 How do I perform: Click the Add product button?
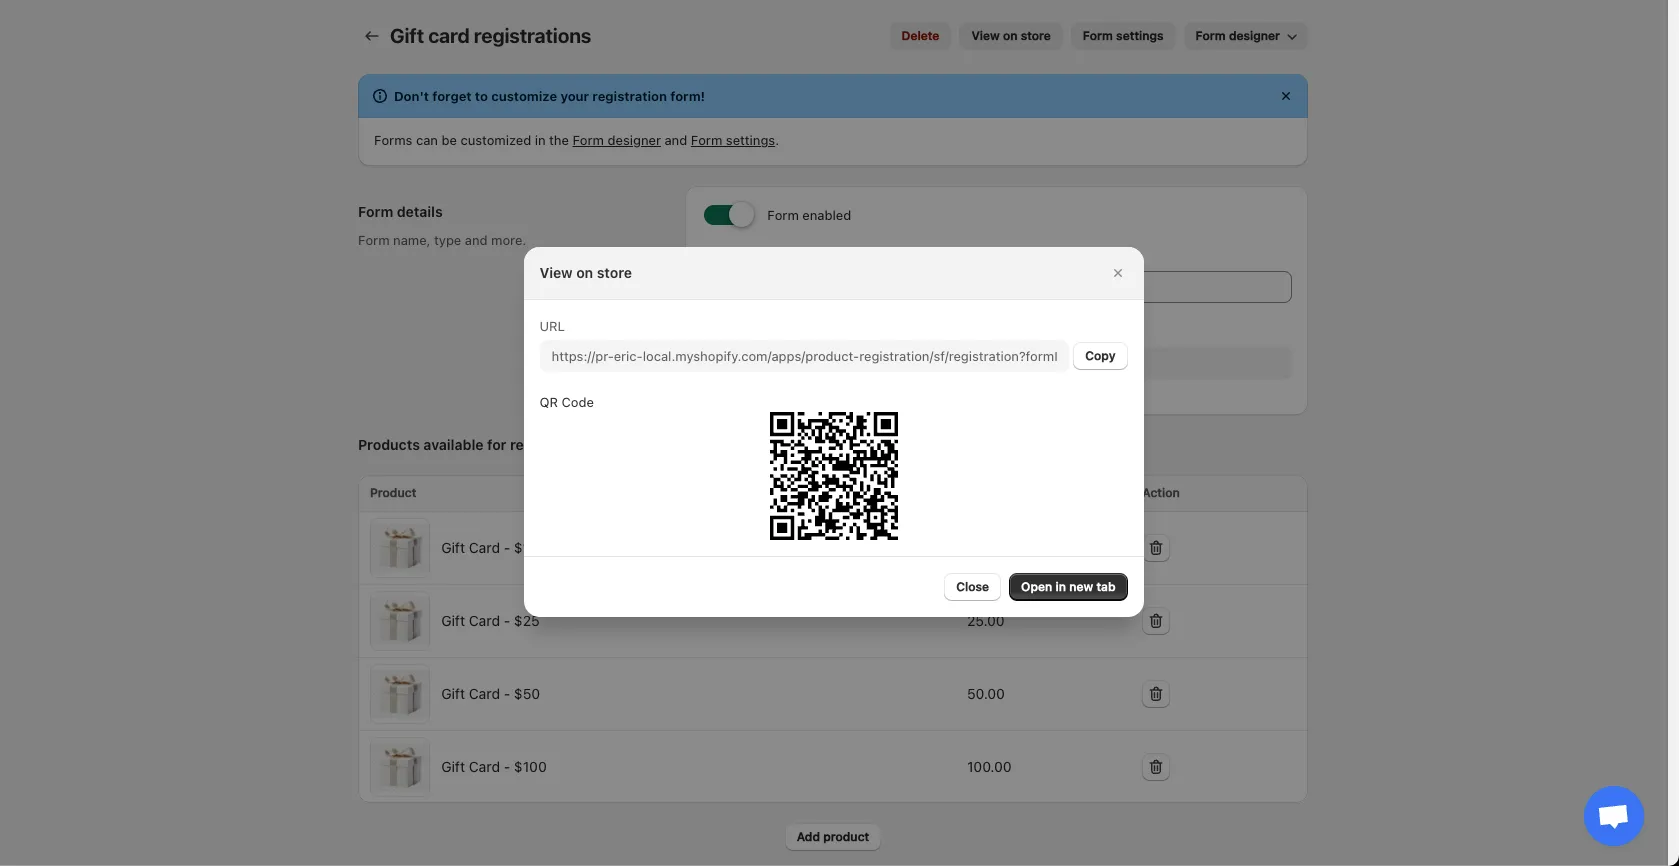click(x=833, y=837)
